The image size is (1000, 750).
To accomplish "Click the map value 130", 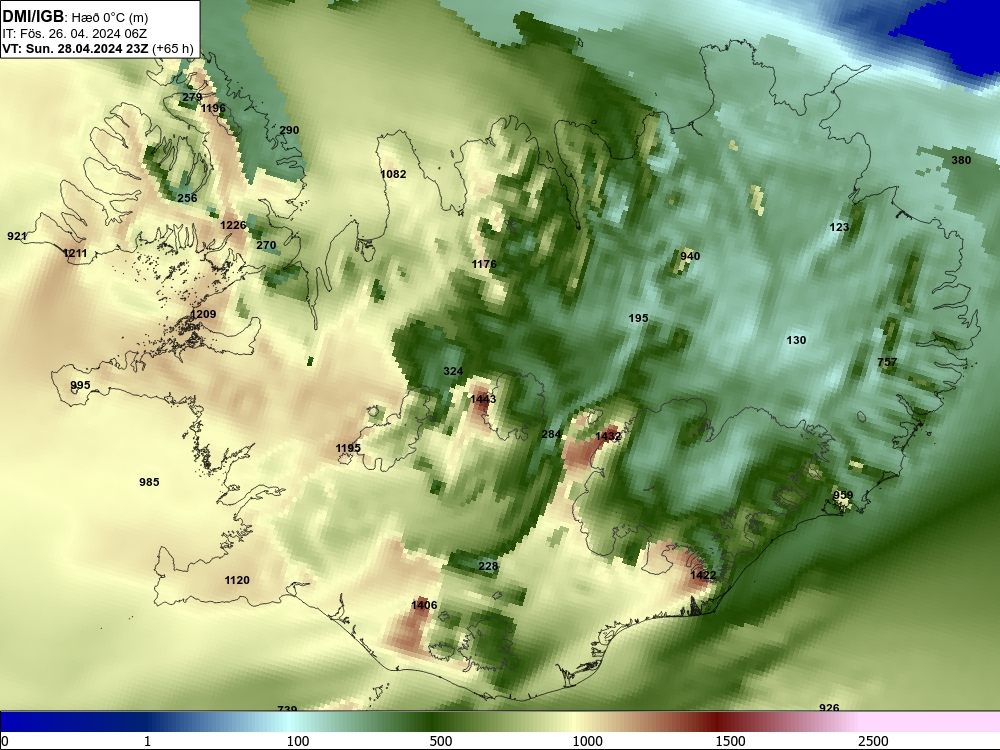I will coord(796,341).
